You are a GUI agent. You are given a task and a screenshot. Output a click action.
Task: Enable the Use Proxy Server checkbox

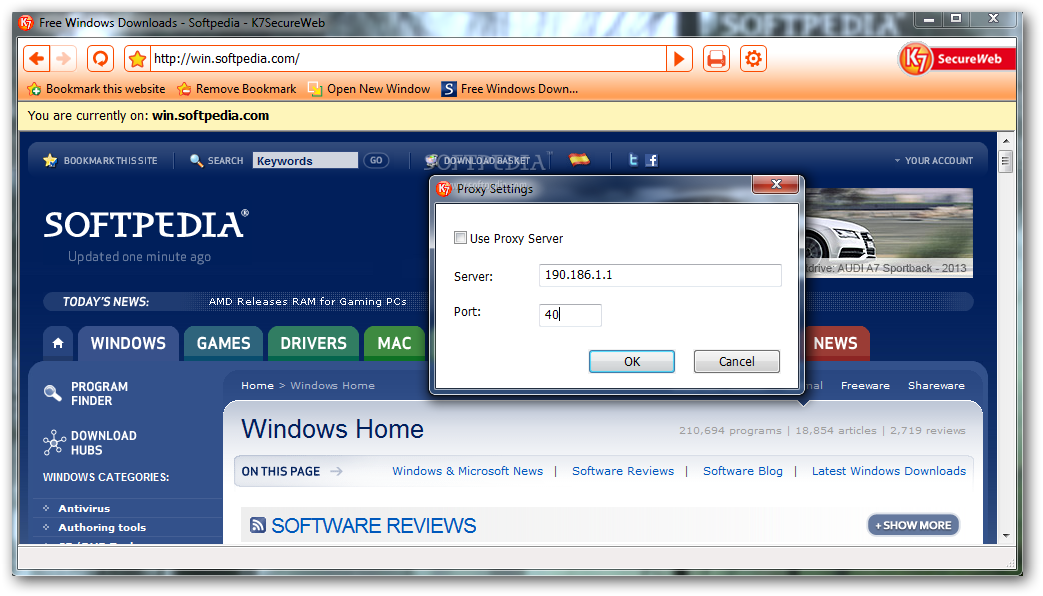click(x=460, y=238)
